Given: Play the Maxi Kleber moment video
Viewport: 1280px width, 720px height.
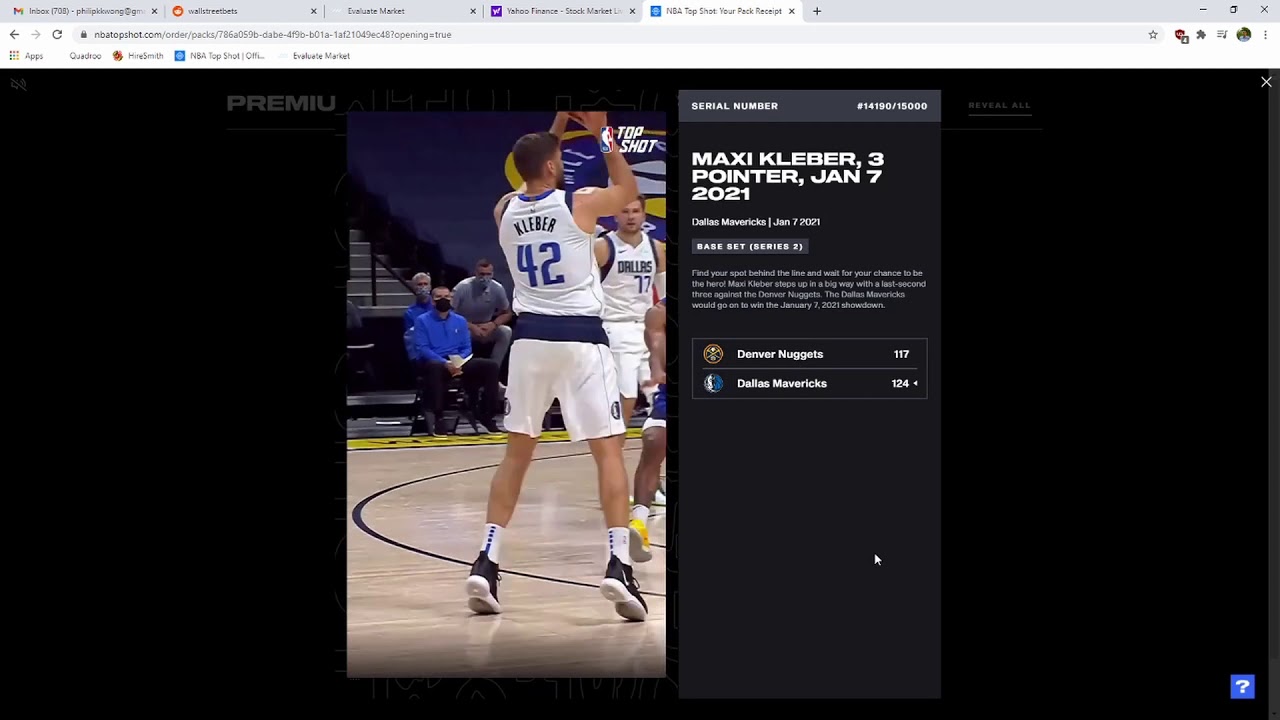Looking at the screenshot, I should [506, 395].
